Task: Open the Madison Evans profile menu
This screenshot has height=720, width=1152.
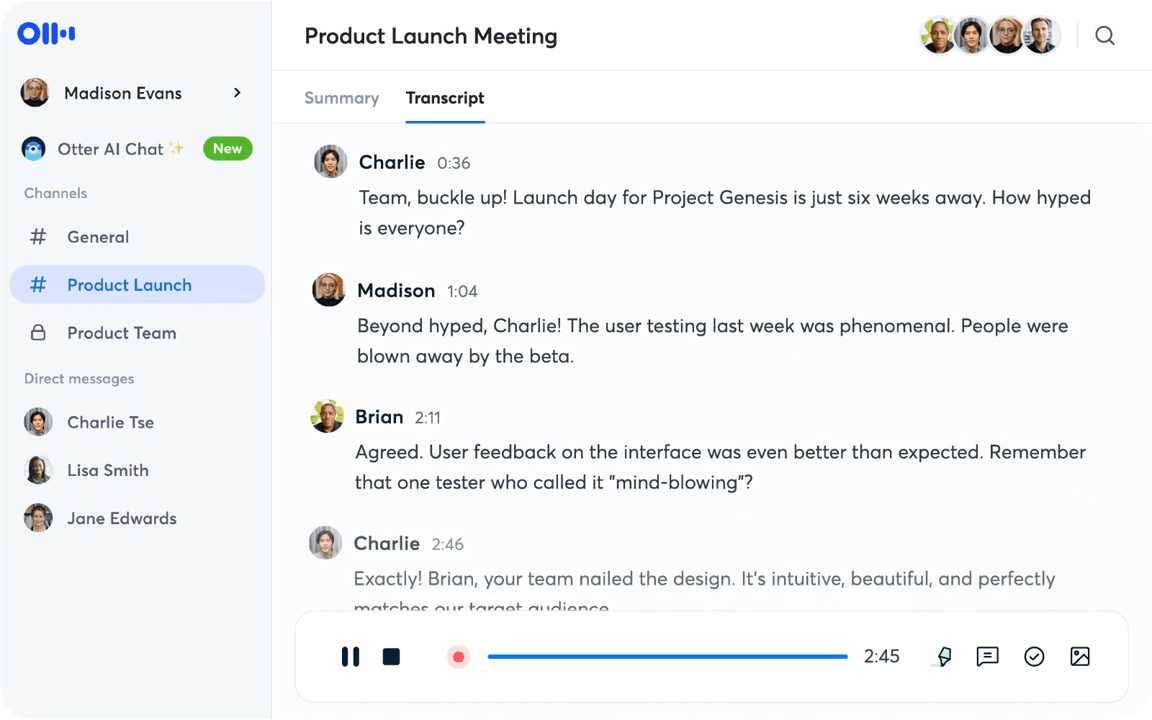Action: coord(132,93)
